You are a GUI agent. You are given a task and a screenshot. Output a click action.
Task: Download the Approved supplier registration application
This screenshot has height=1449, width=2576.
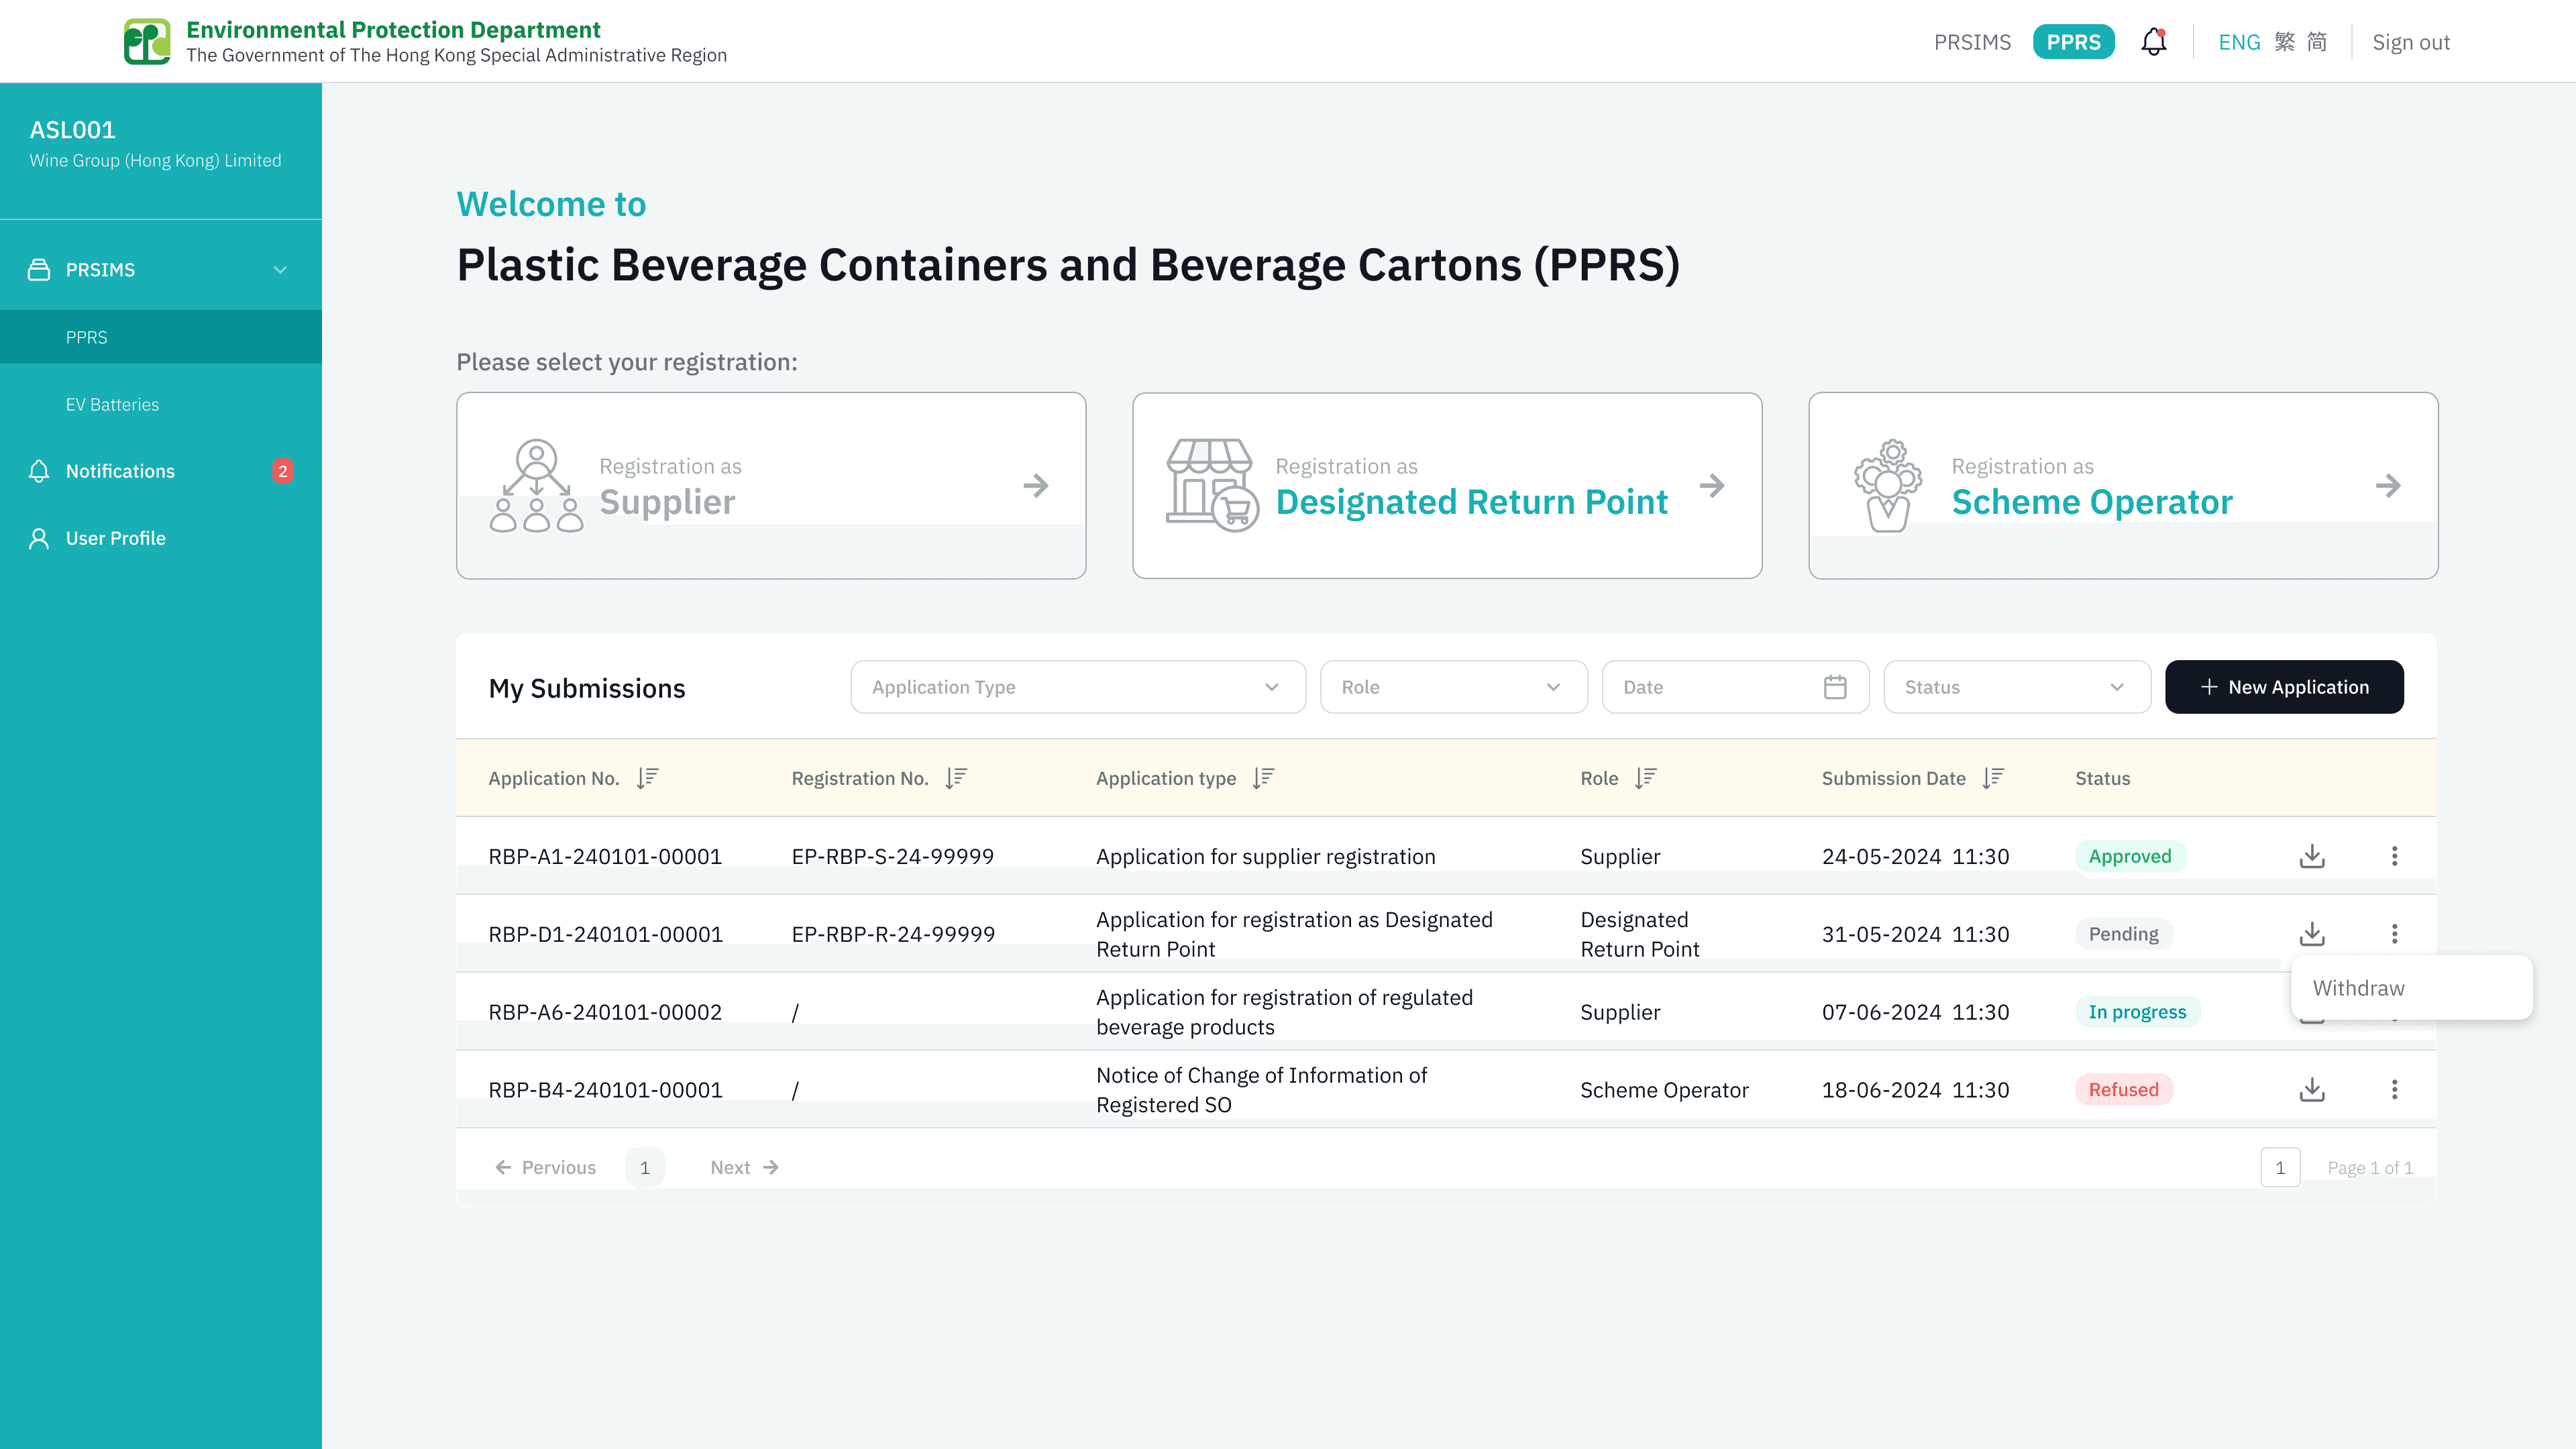click(2312, 856)
